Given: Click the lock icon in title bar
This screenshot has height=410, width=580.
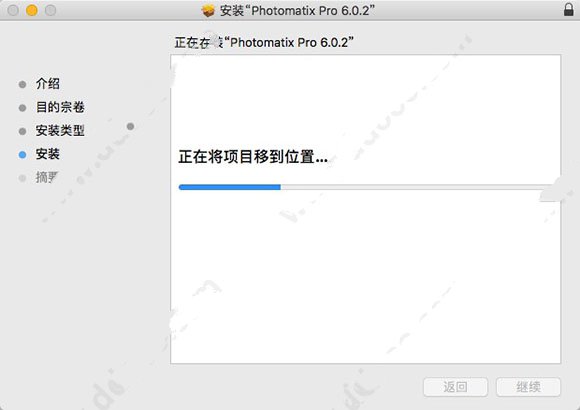Looking at the screenshot, I should pos(569,10).
